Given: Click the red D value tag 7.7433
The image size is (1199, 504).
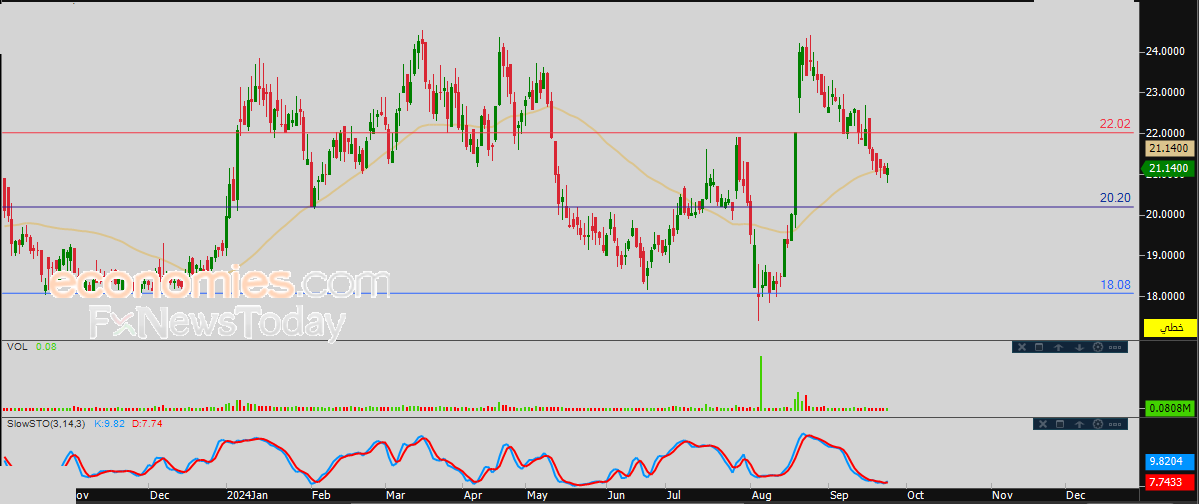Looking at the screenshot, I should 1170,483.
